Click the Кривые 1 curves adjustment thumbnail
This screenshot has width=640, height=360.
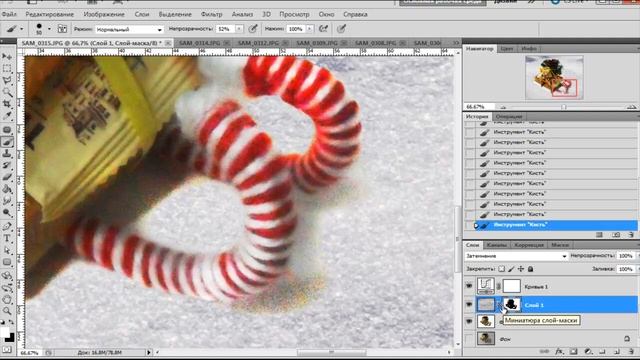[x=486, y=286]
